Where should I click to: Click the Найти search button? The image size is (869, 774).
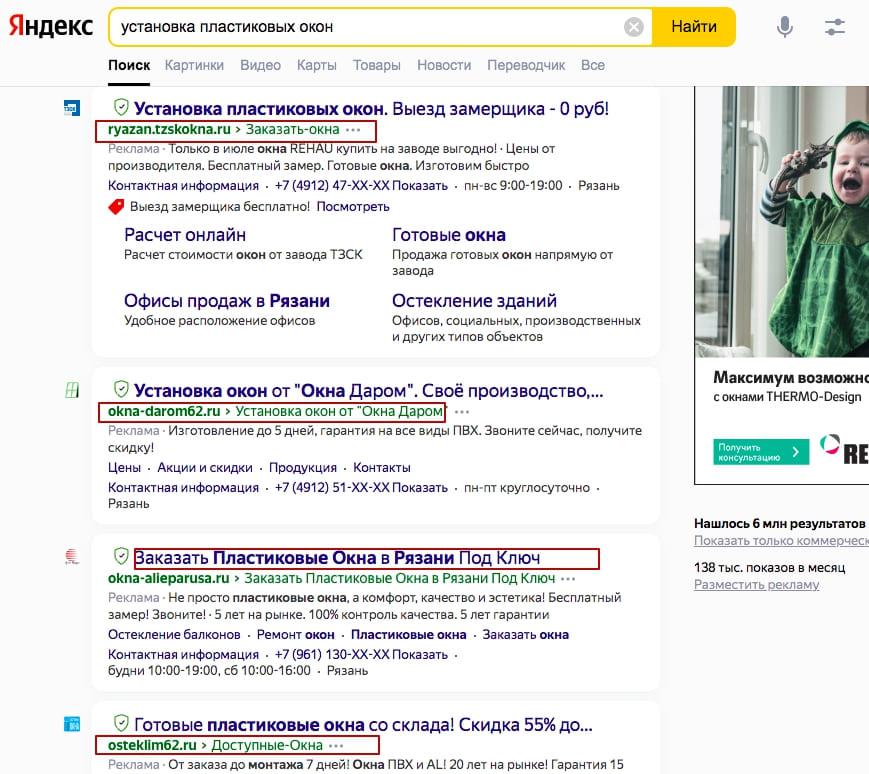pyautogui.click(x=694, y=27)
